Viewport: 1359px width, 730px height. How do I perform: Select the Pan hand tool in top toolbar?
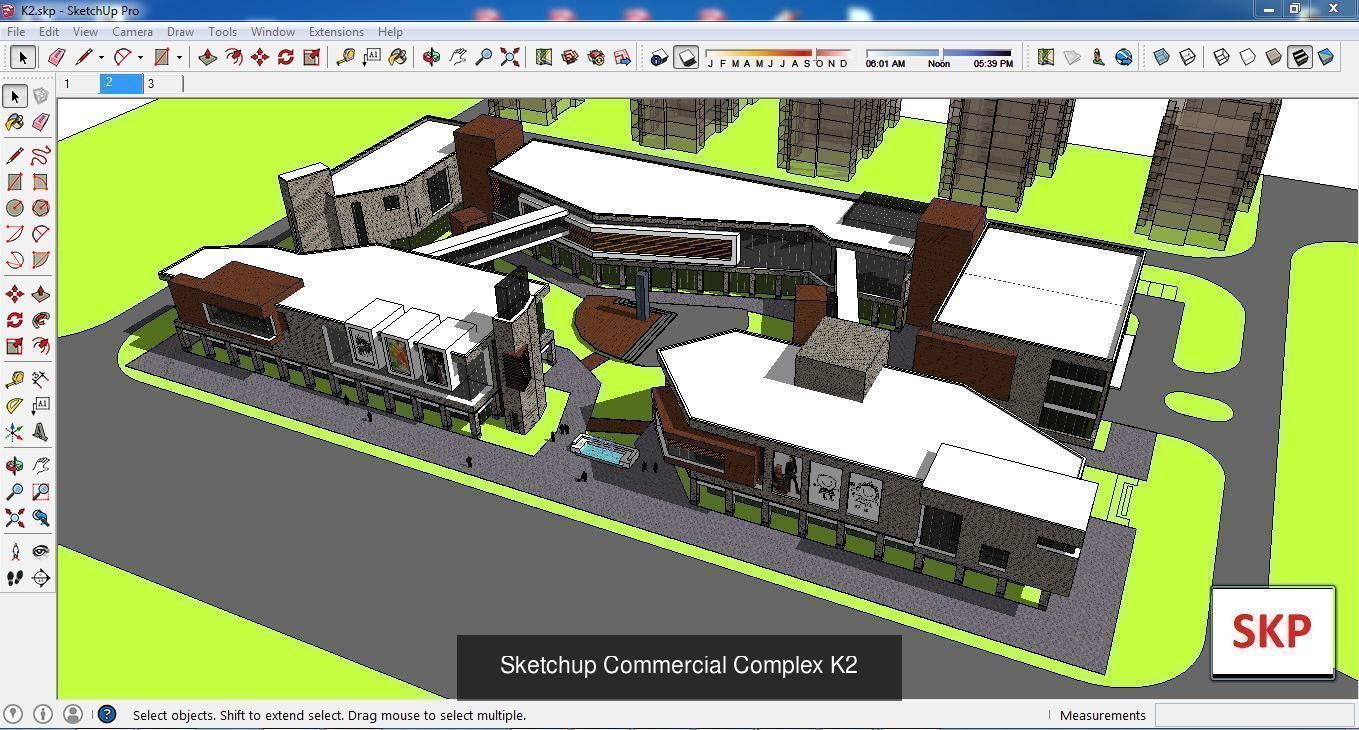coord(458,57)
